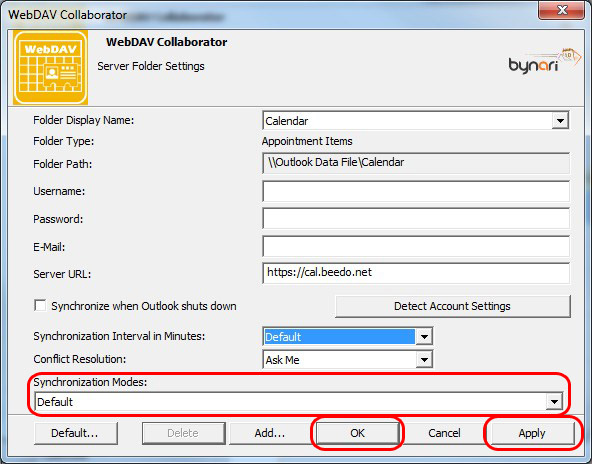This screenshot has width=592, height=464.
Task: Click the Server Folder Settings subtitle
Action: [x=151, y=66]
